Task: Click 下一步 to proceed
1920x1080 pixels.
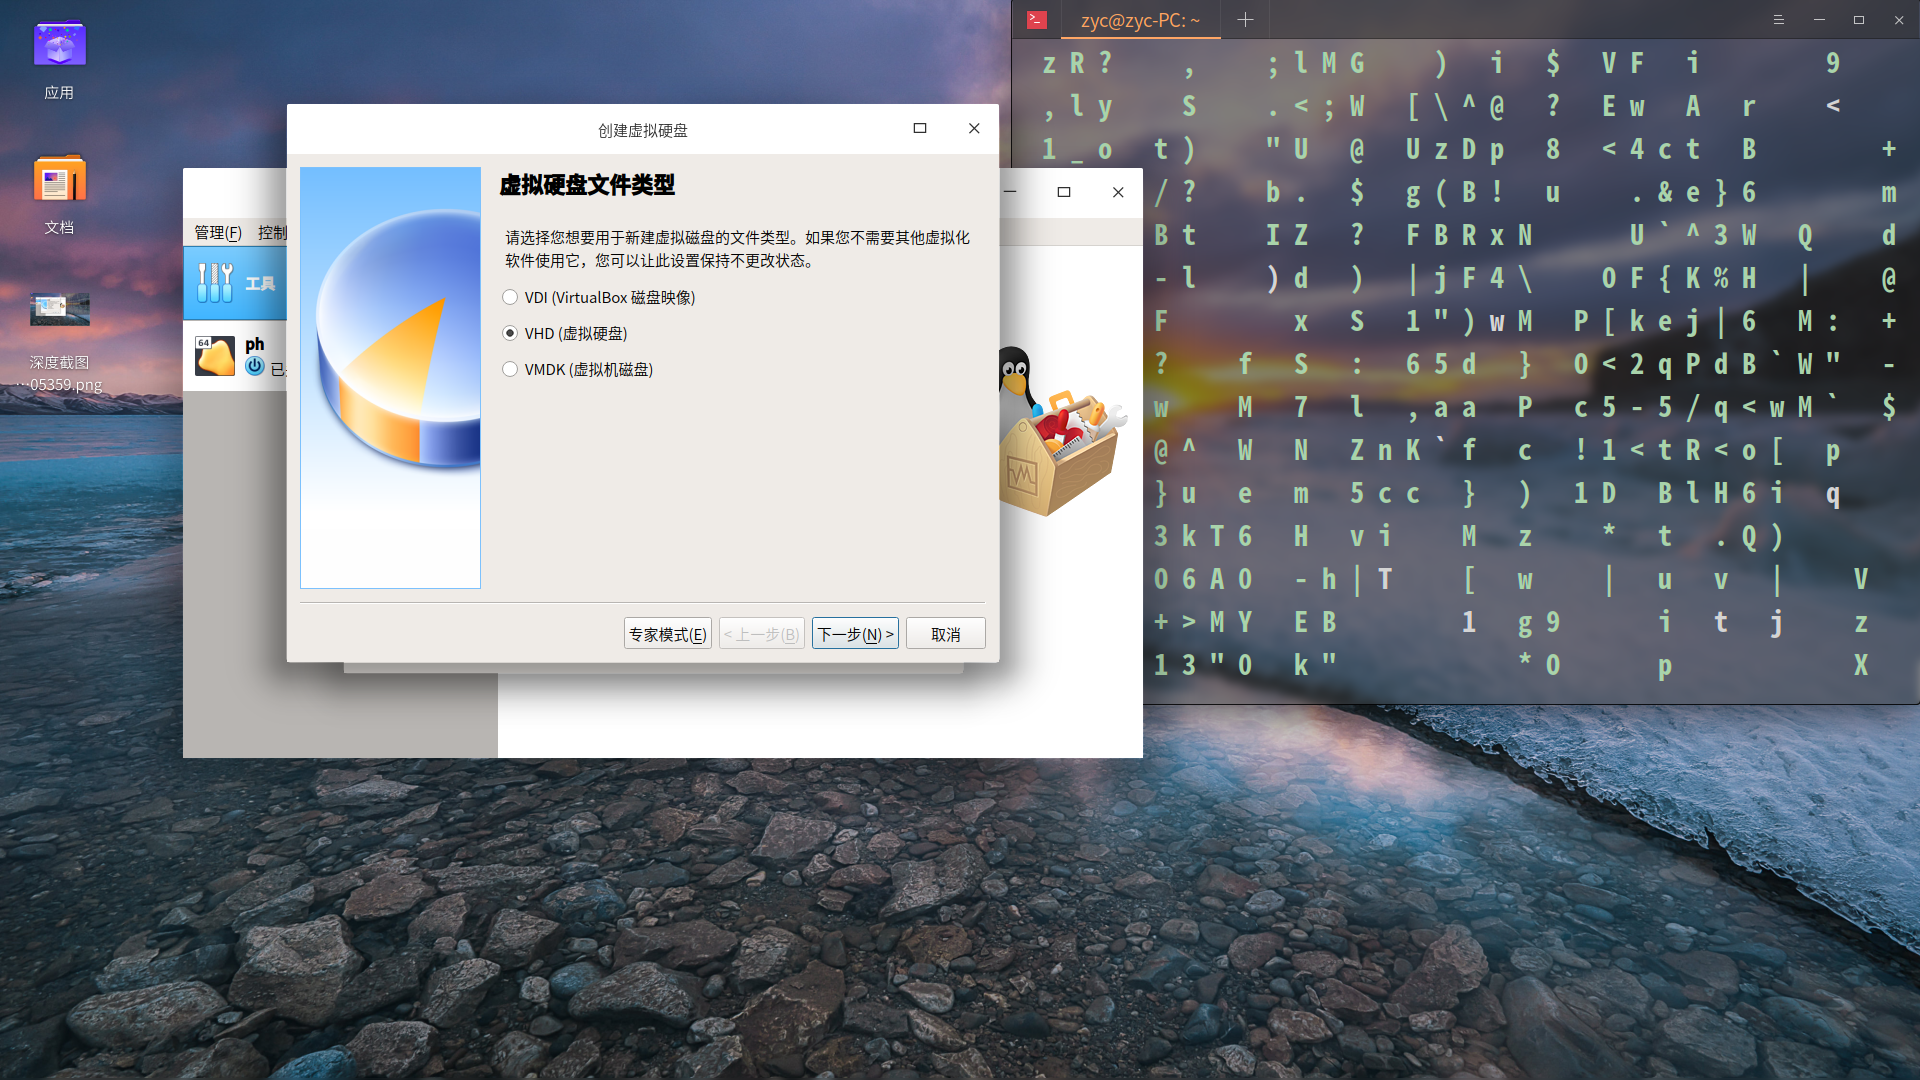Action: 853,633
